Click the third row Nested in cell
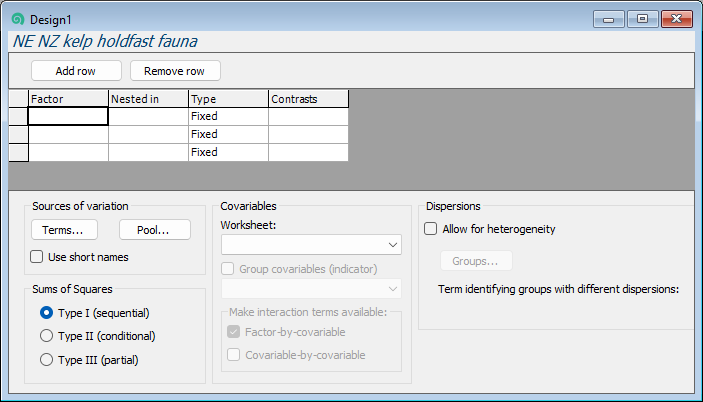The image size is (703, 402). [x=148, y=152]
